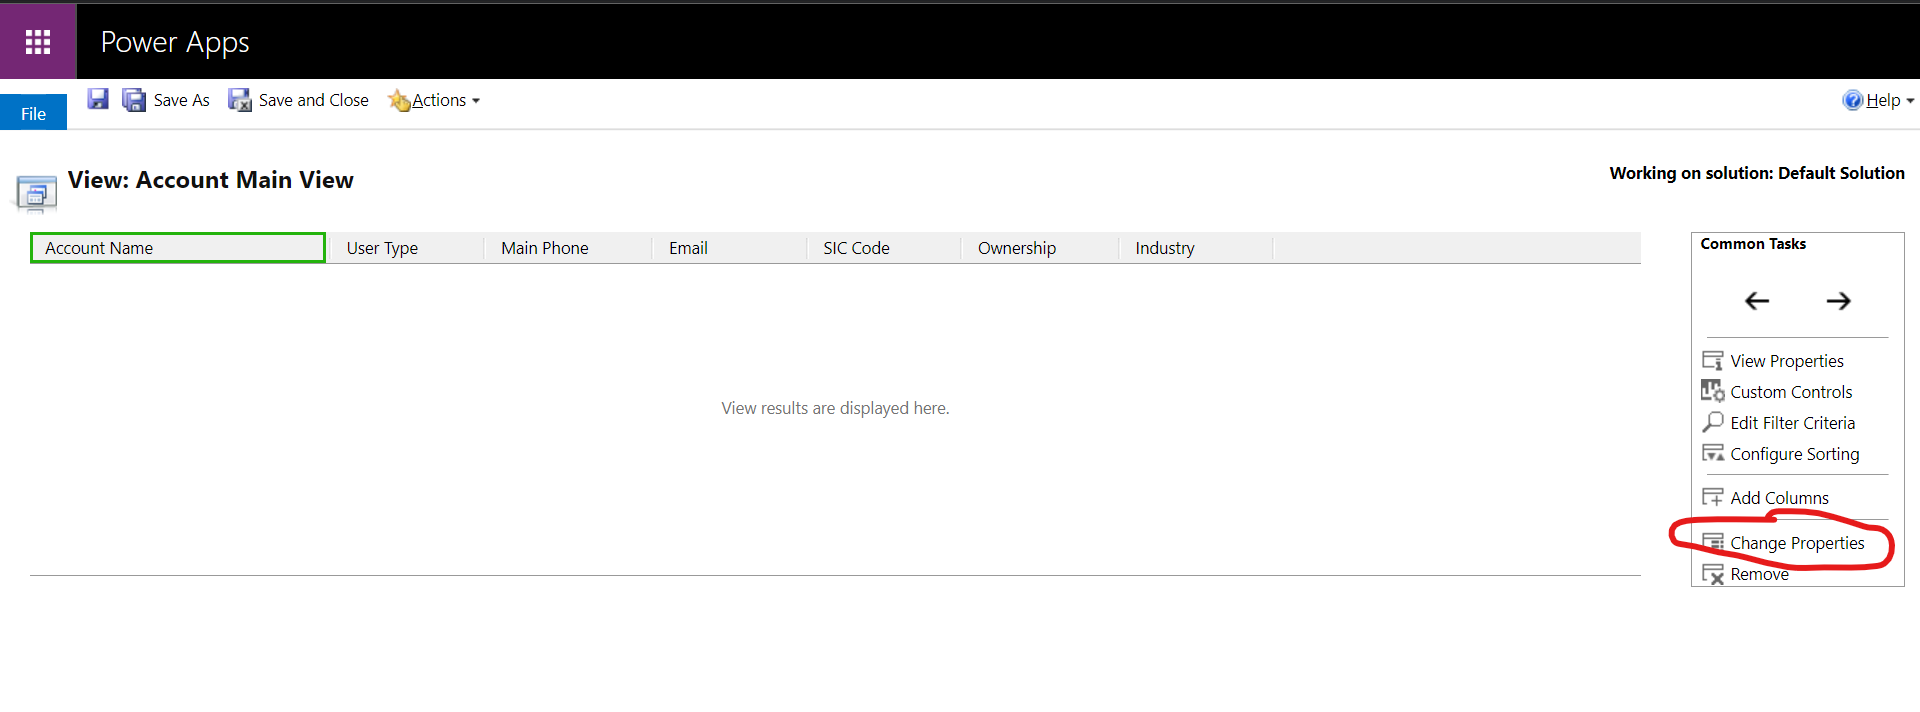
Task: Click the Edit Filter Criteria magnifier icon
Action: (x=1713, y=423)
